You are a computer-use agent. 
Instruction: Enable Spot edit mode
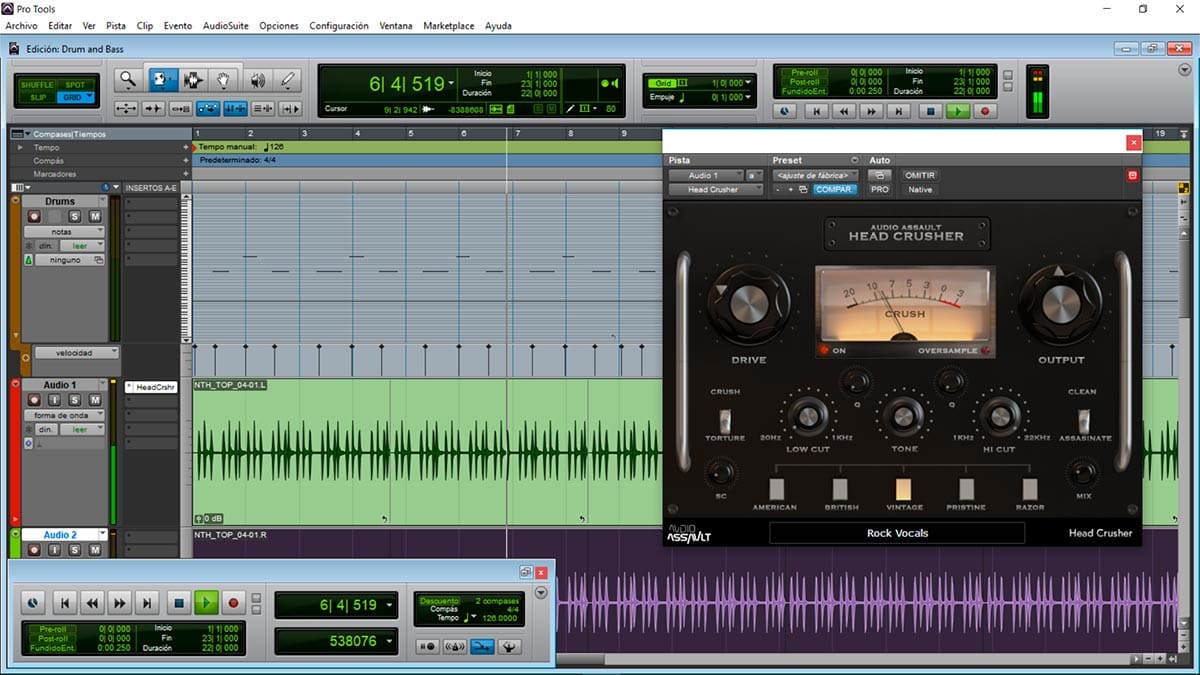(75, 85)
